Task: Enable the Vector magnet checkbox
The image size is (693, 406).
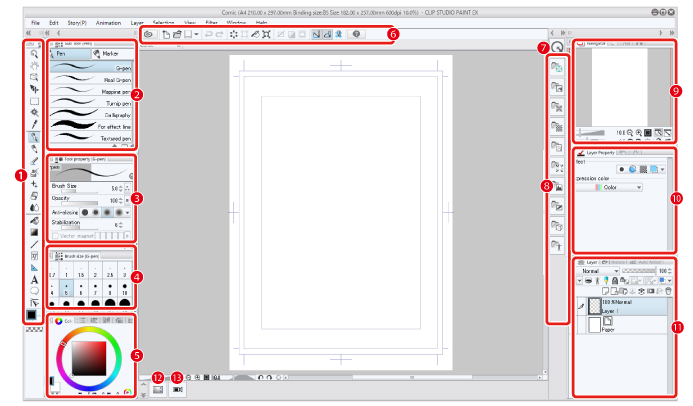Action: tap(55, 236)
